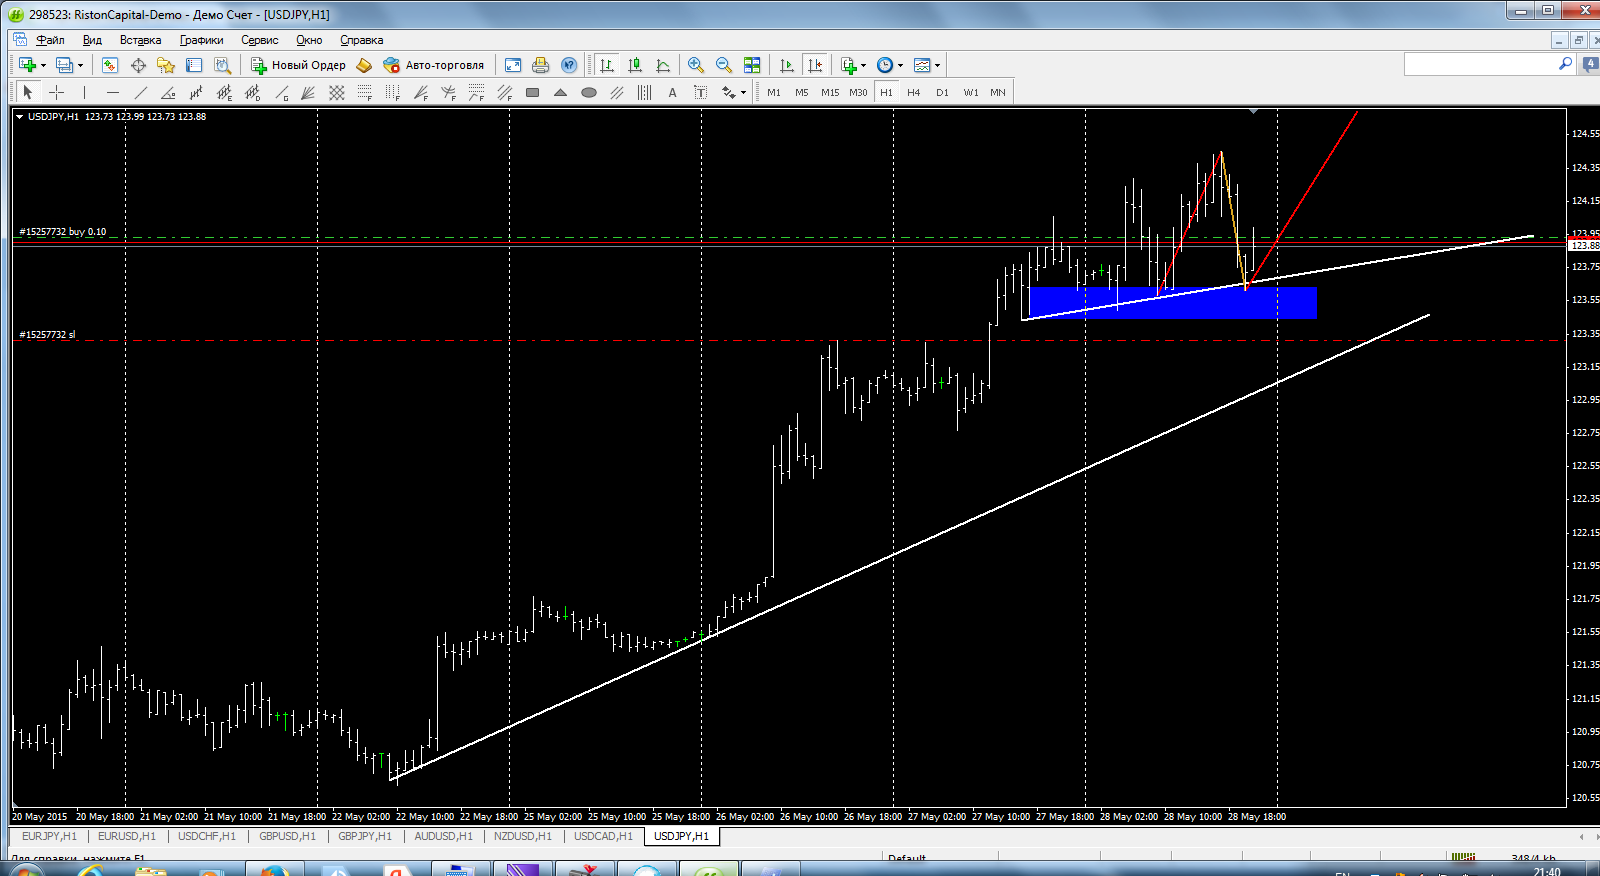Switch timeframe to W1

click(971, 92)
